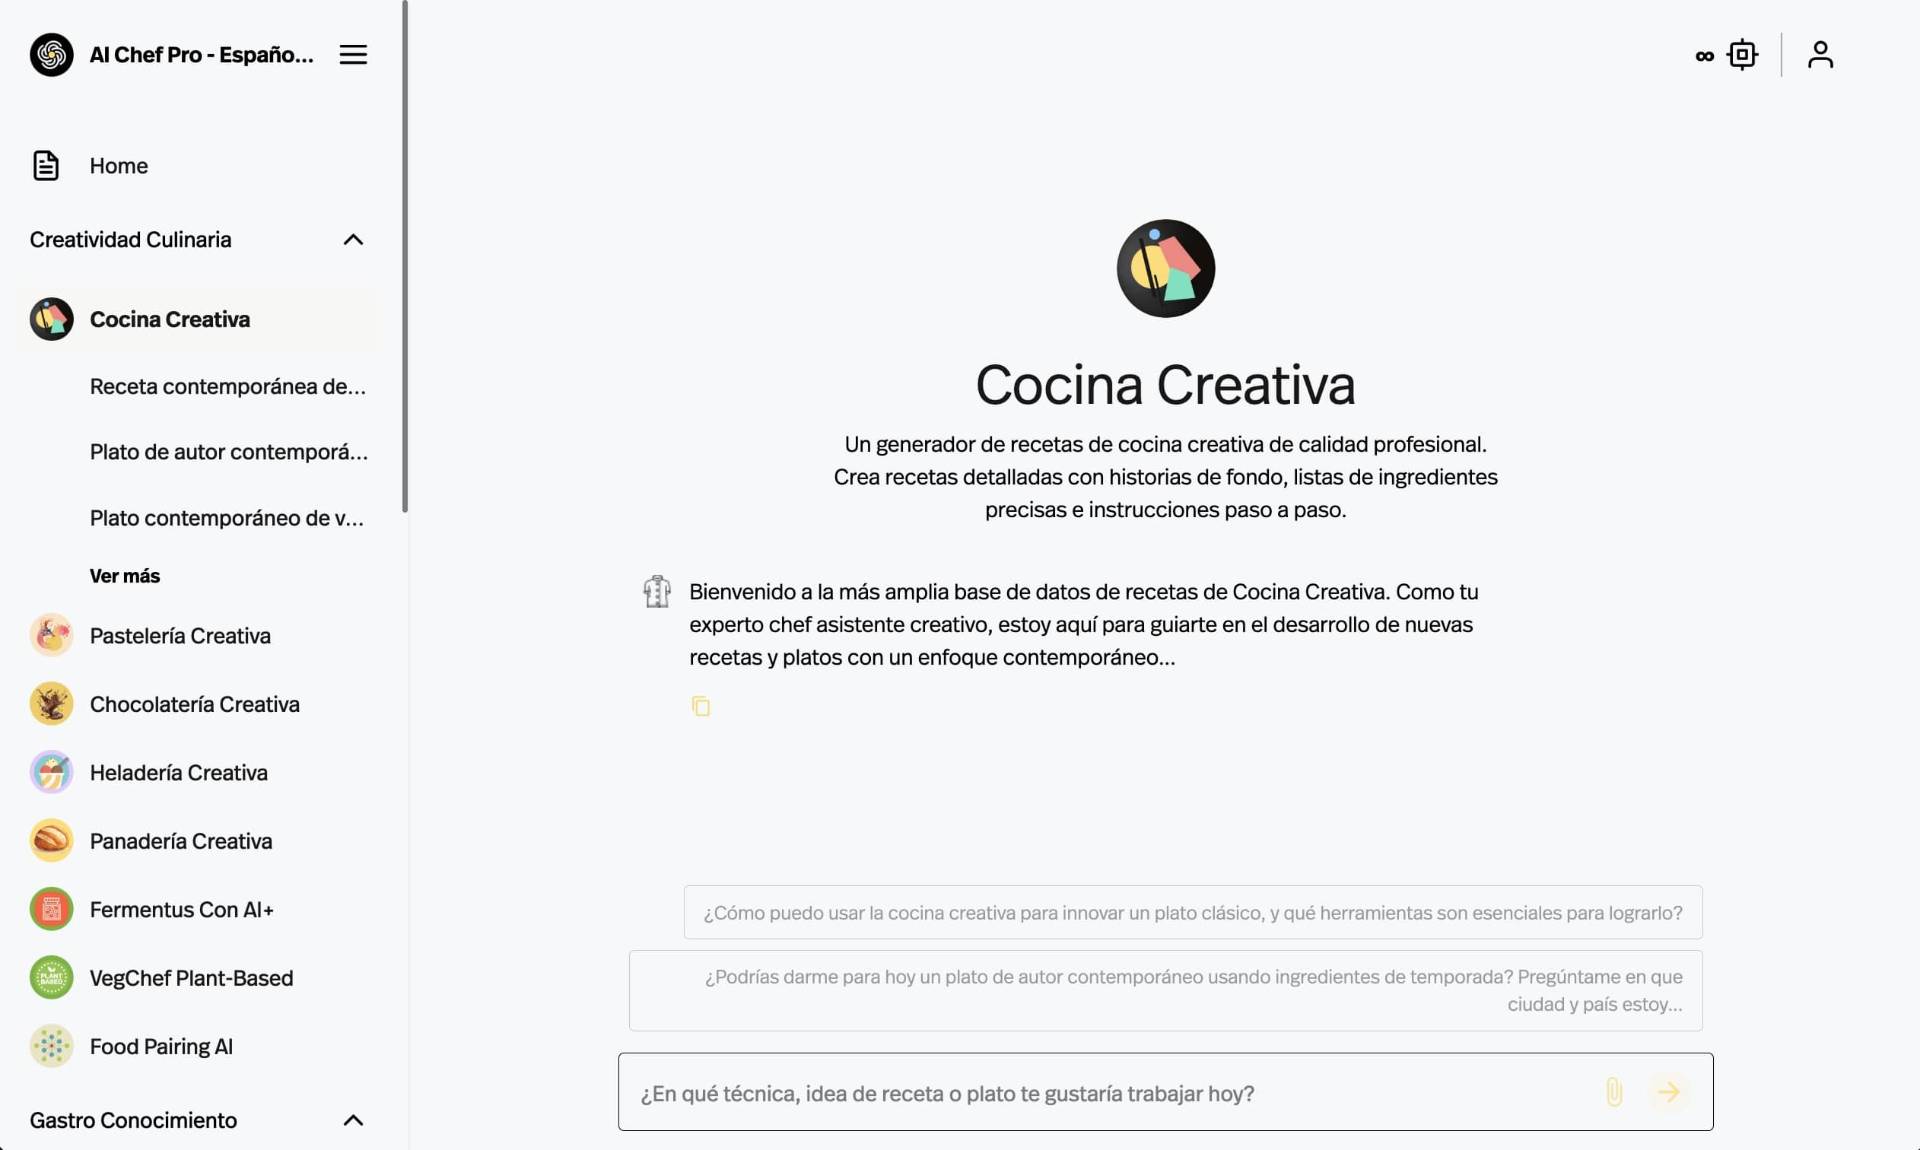This screenshot has height=1150, width=1920.
Task: Click the paperclip attachment icon
Action: tap(1613, 1092)
